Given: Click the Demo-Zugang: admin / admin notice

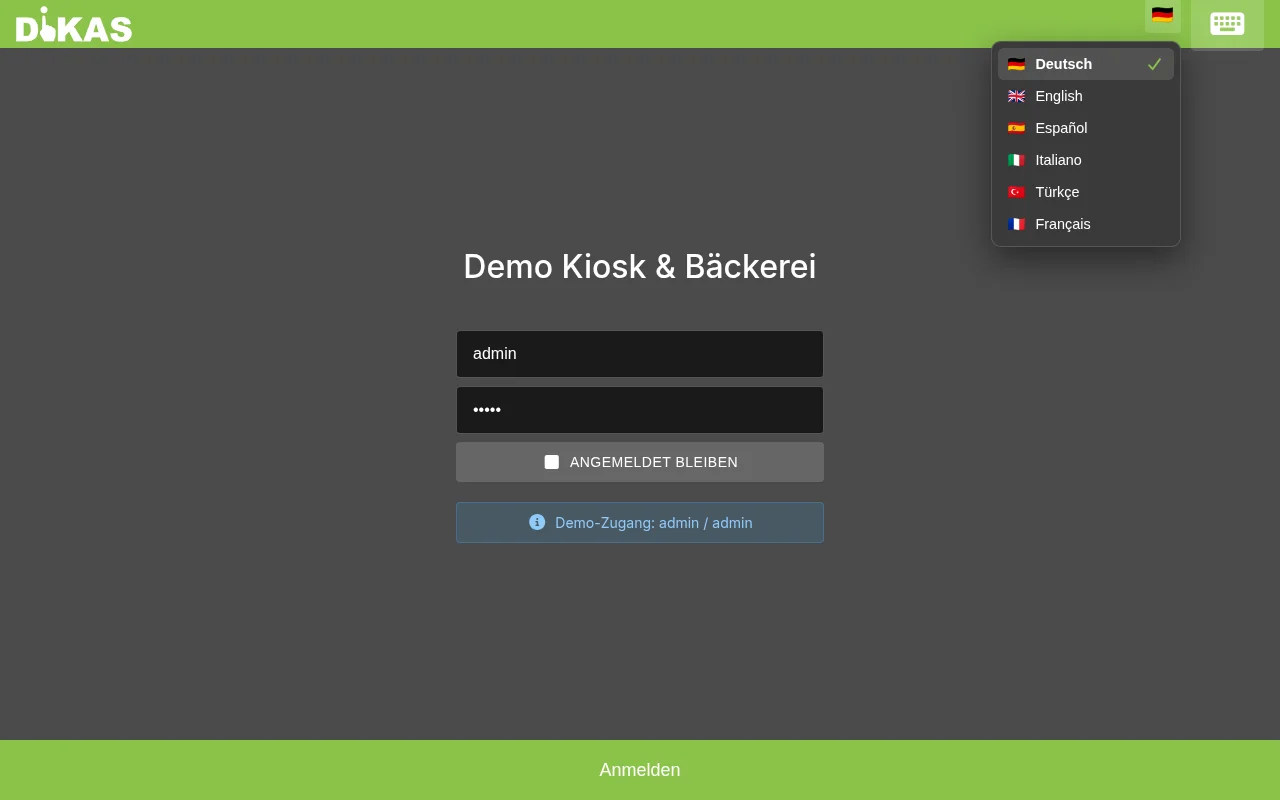Looking at the screenshot, I should (x=640, y=522).
